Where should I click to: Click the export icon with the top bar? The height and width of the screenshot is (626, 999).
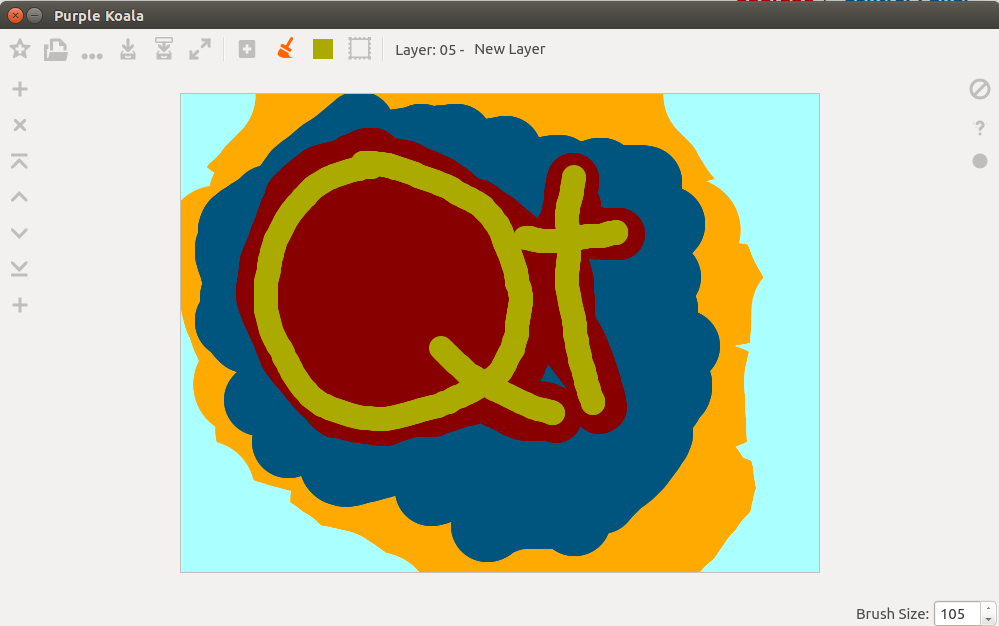[x=164, y=49]
